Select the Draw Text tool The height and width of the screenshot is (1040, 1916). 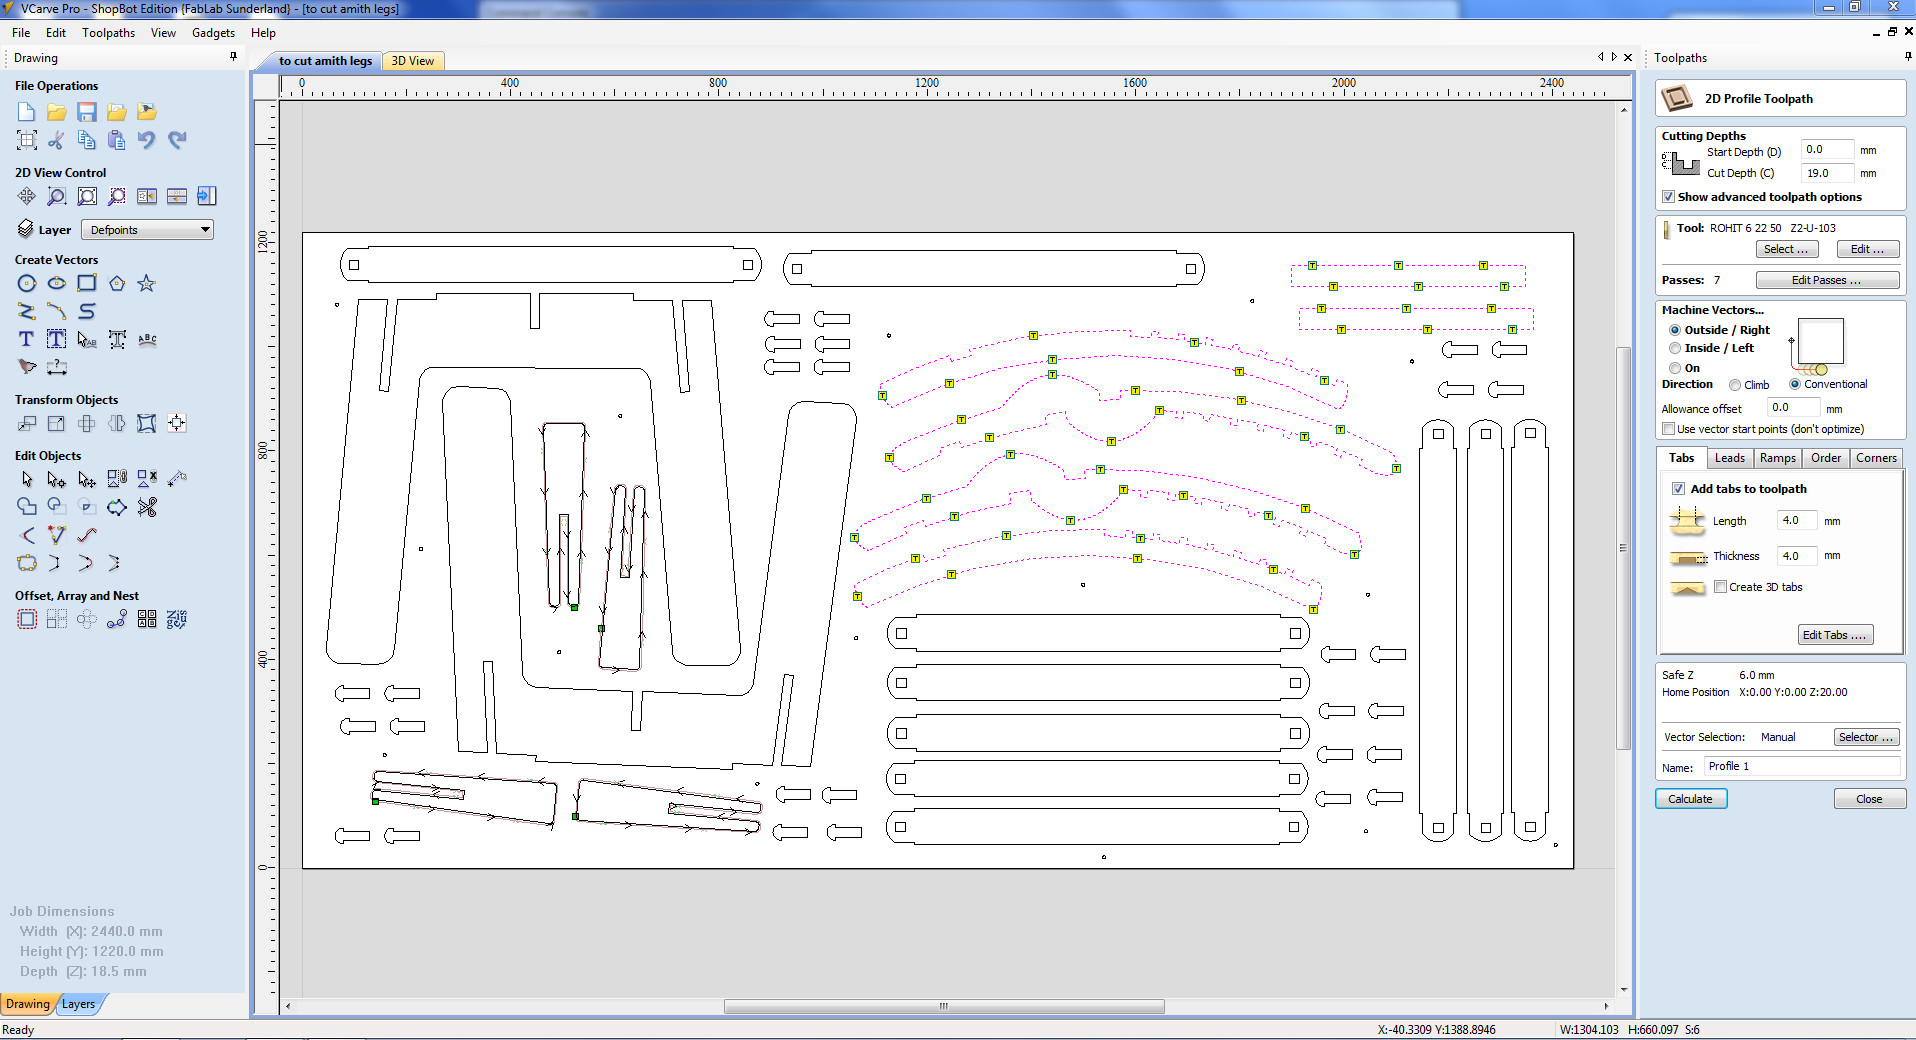[x=27, y=339]
